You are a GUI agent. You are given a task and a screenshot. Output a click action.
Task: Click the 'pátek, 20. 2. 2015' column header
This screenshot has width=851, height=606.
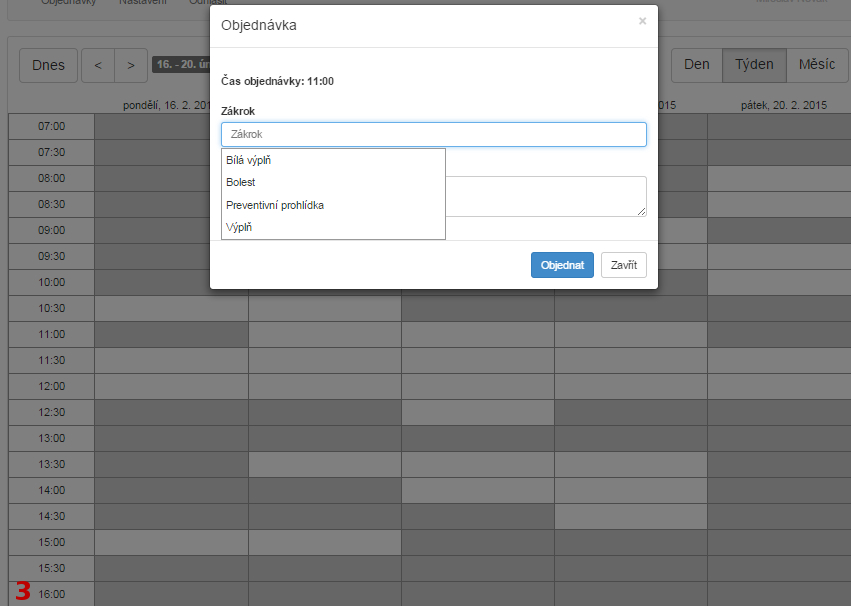783,105
